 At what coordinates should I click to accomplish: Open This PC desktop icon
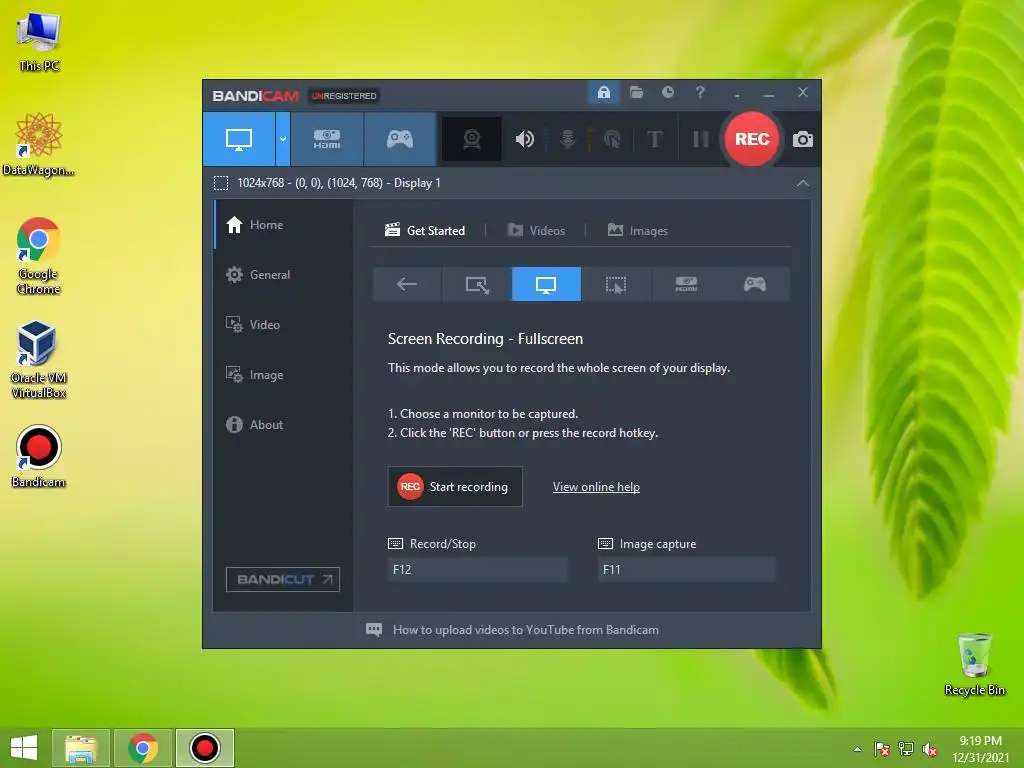coord(39,42)
